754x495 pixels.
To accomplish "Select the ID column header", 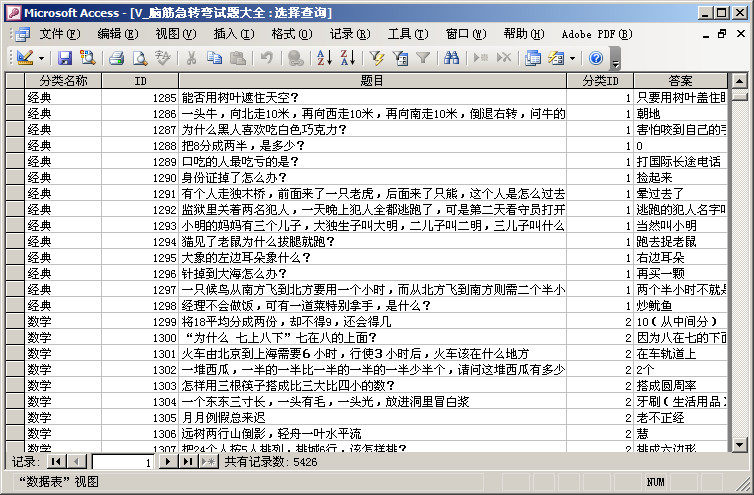I will click(x=140, y=80).
